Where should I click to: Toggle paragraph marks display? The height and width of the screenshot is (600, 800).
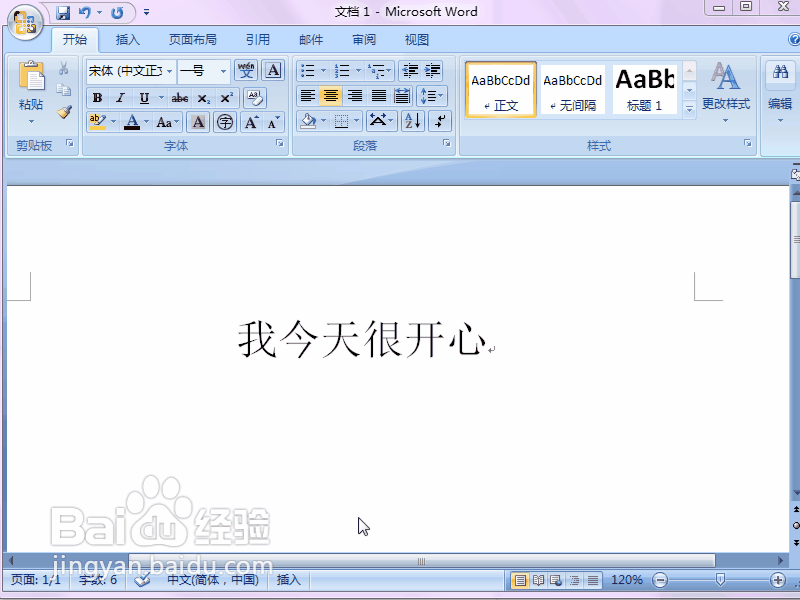(440, 121)
